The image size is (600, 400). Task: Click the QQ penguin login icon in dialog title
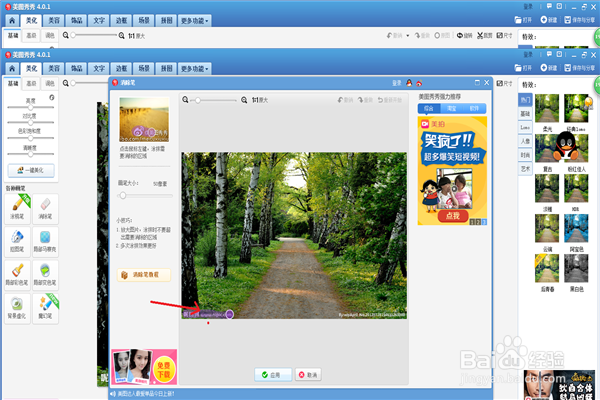409,83
